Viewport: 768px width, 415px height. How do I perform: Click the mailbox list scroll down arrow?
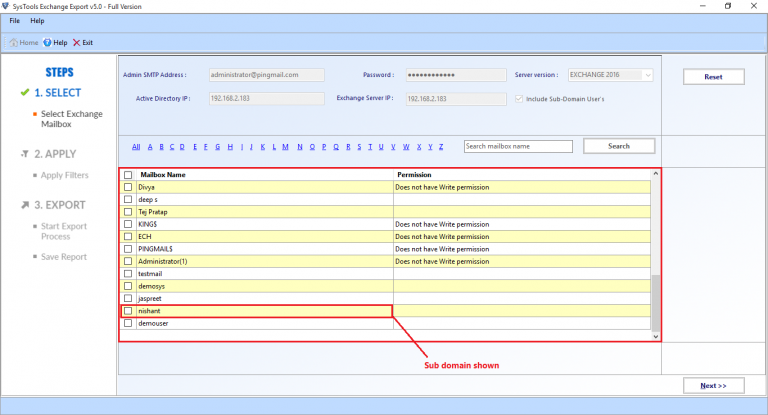[655, 337]
